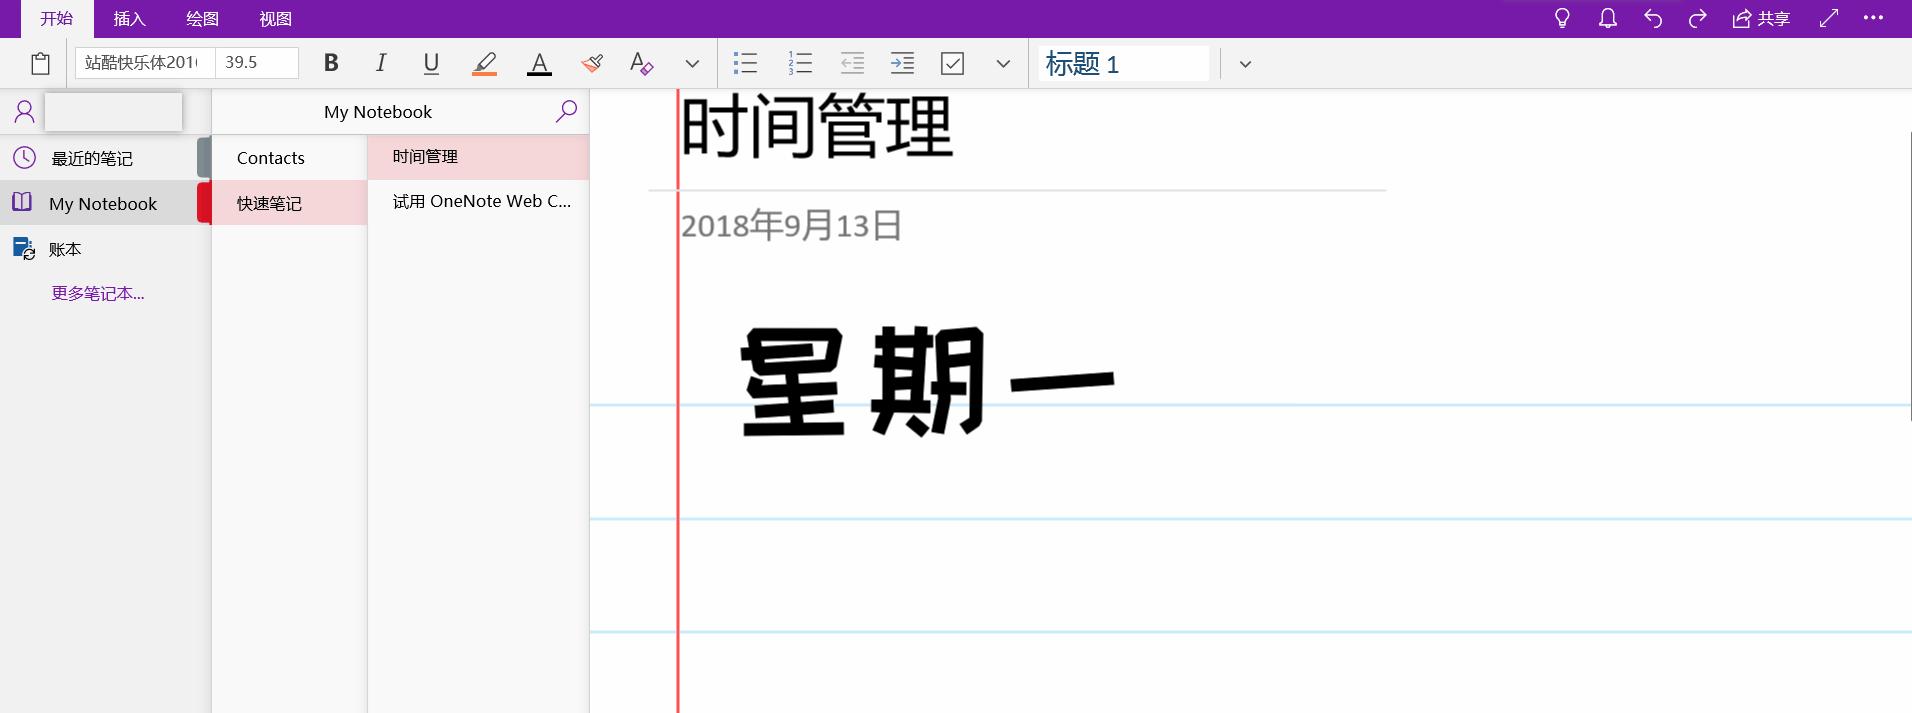Image resolution: width=1912 pixels, height=713 pixels.
Task: Undo the last action
Action: (x=1653, y=18)
